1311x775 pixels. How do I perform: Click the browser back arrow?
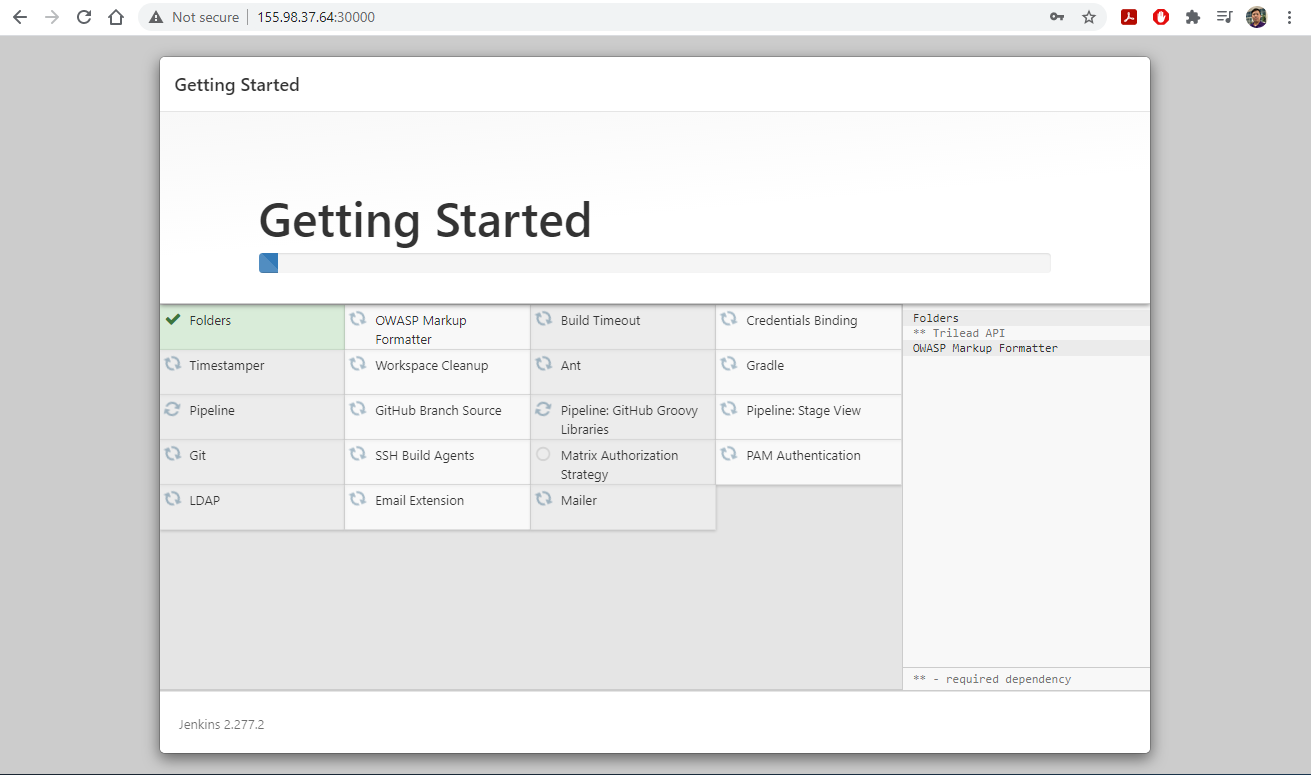20,17
